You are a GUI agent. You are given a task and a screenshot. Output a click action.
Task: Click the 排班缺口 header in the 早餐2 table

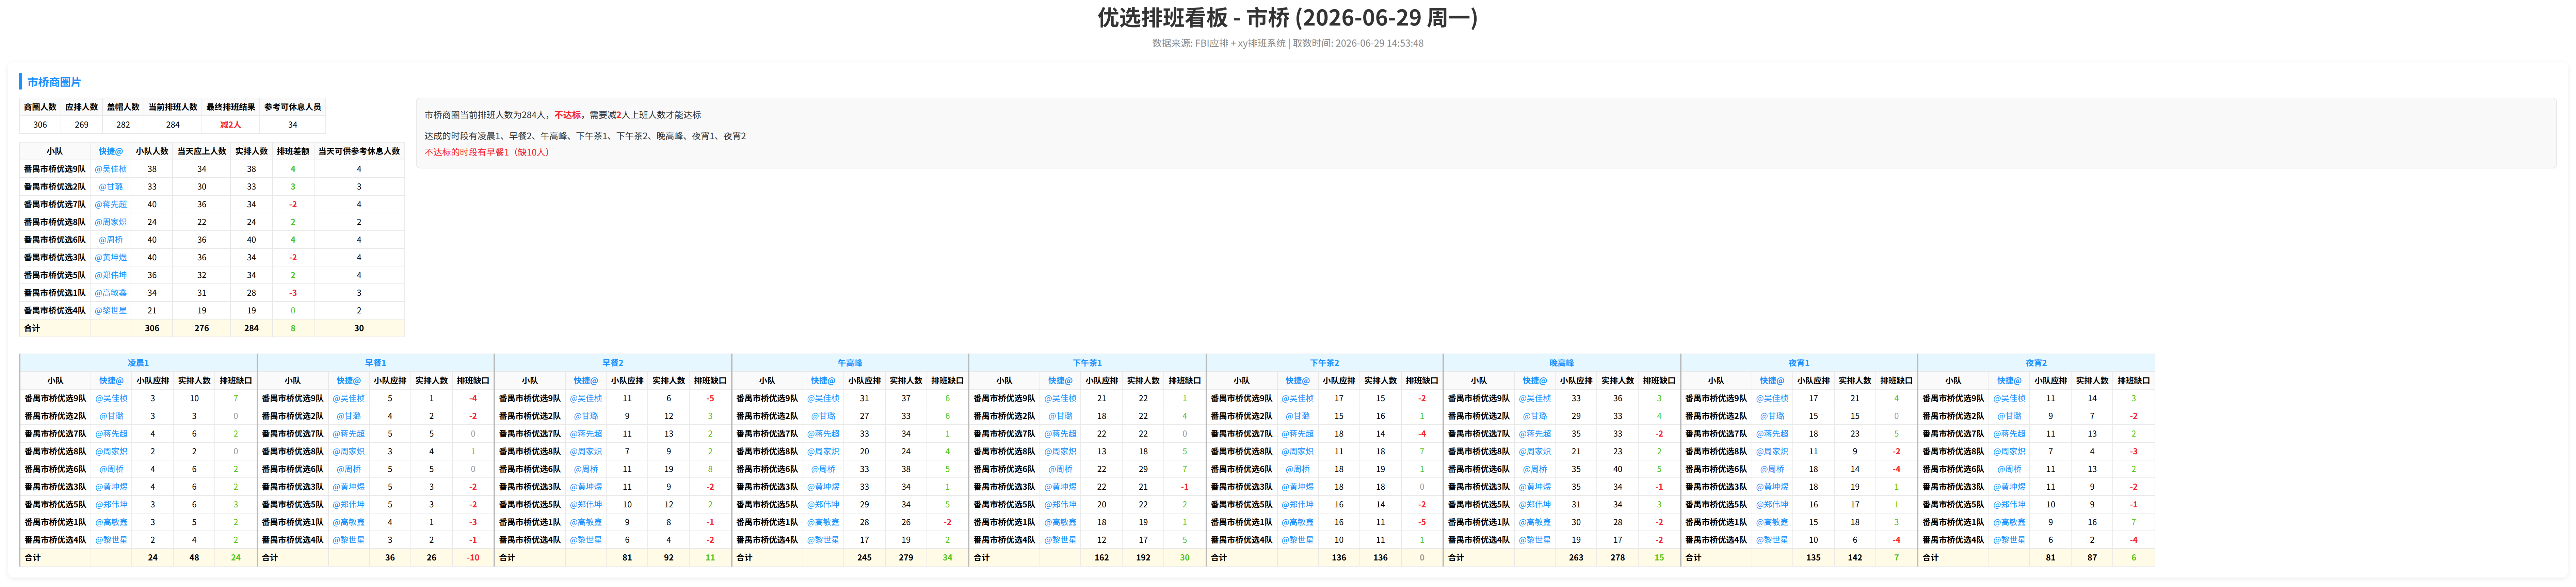click(710, 381)
